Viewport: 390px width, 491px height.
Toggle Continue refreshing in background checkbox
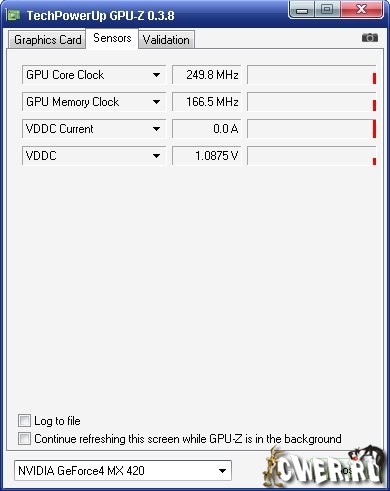24,438
